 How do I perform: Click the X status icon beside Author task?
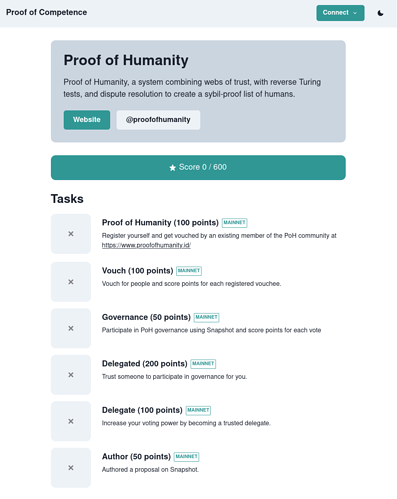coord(71,468)
